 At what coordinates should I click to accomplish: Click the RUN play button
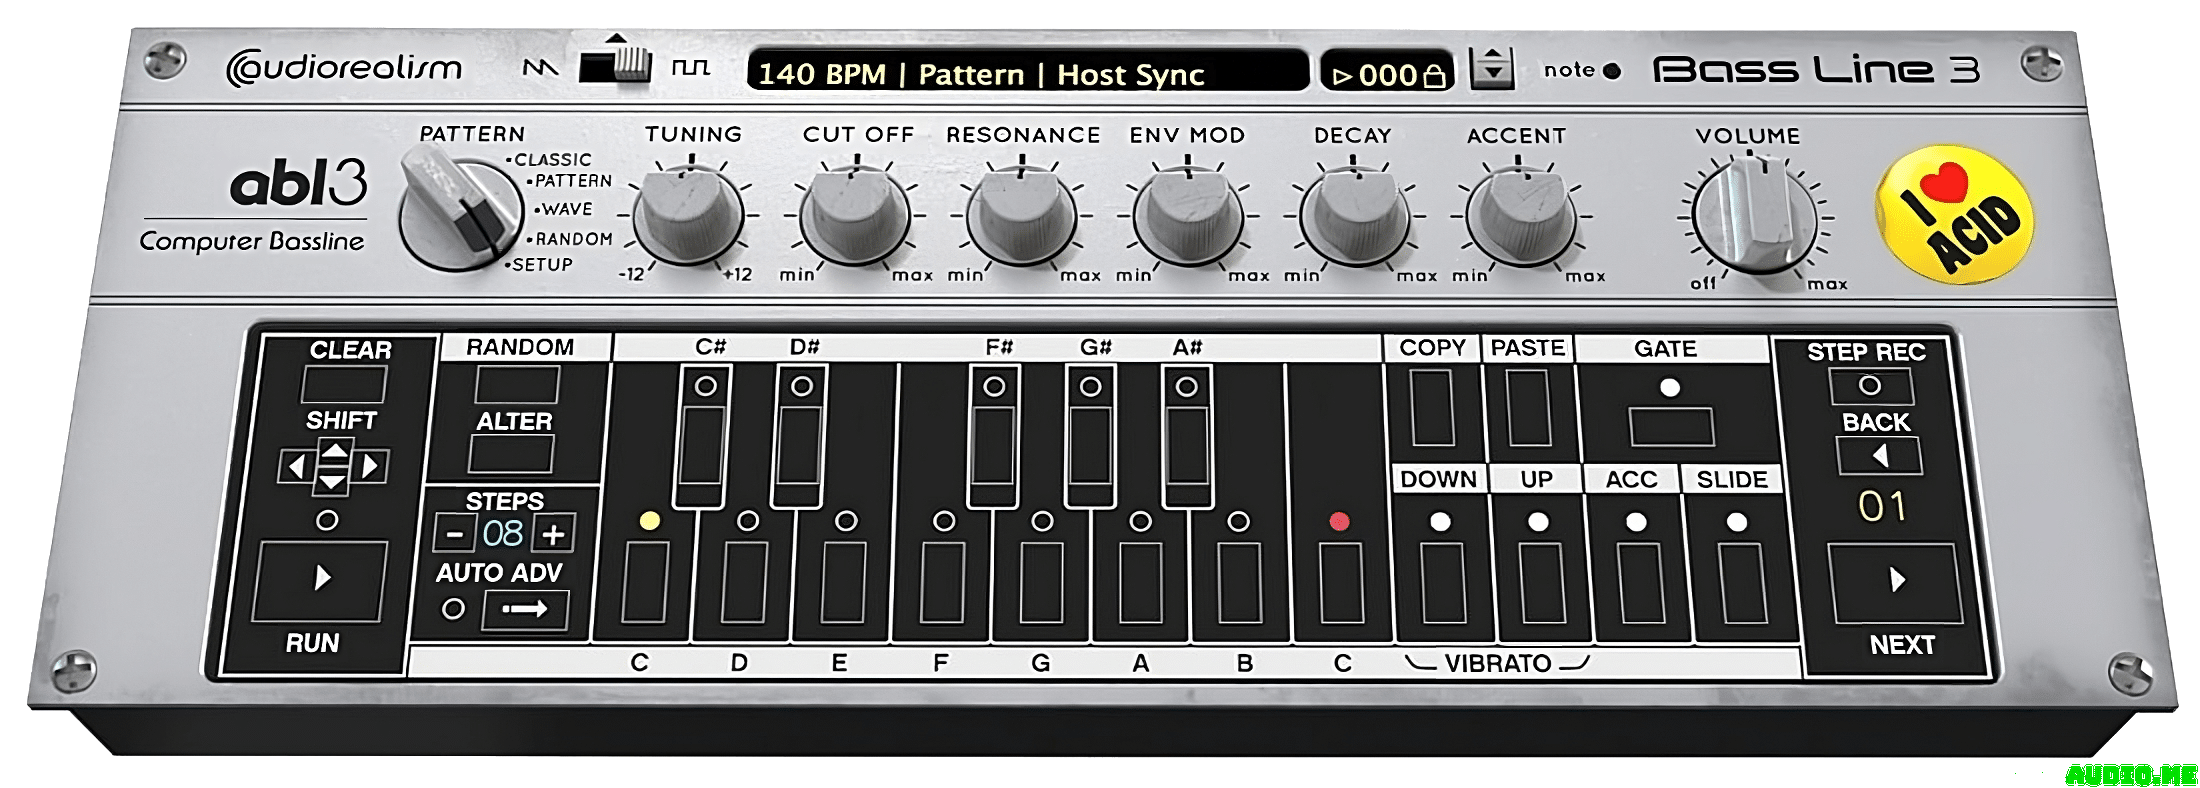click(320, 580)
